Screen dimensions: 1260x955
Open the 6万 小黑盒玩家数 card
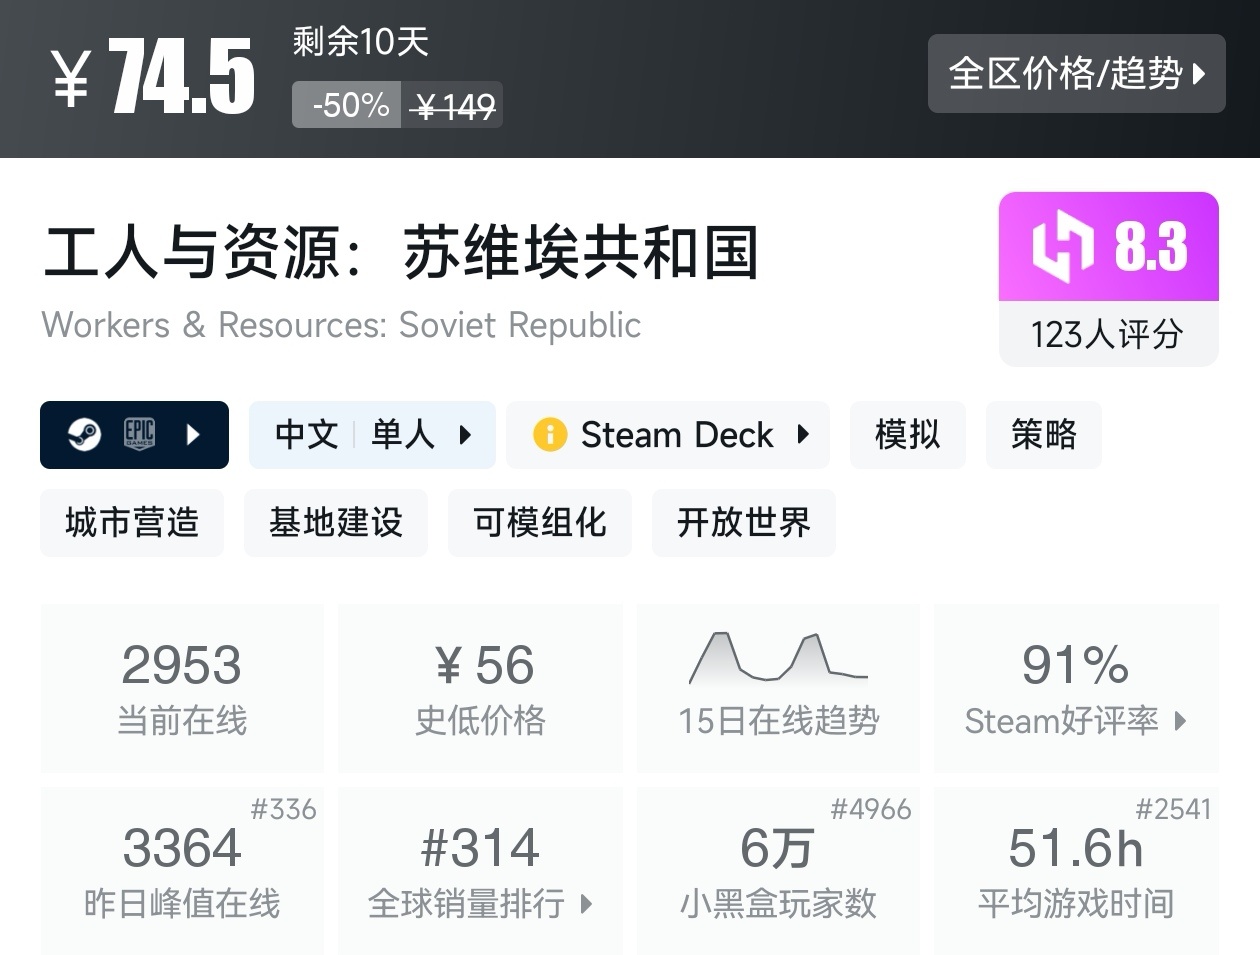point(779,871)
